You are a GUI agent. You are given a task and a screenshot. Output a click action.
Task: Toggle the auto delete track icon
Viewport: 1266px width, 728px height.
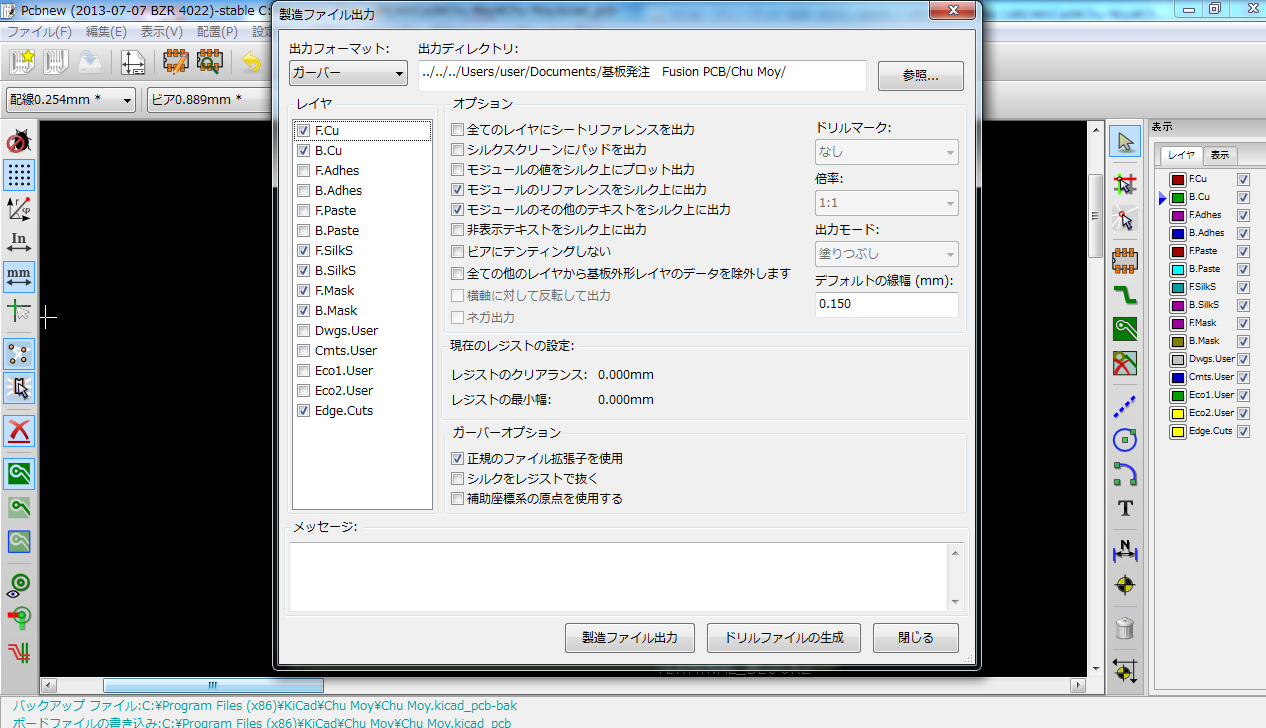[19, 431]
